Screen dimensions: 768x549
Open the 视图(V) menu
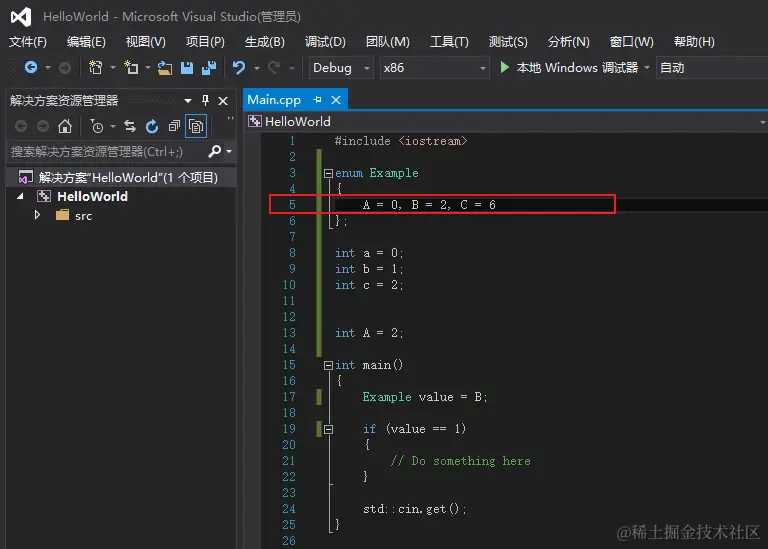pyautogui.click(x=145, y=42)
